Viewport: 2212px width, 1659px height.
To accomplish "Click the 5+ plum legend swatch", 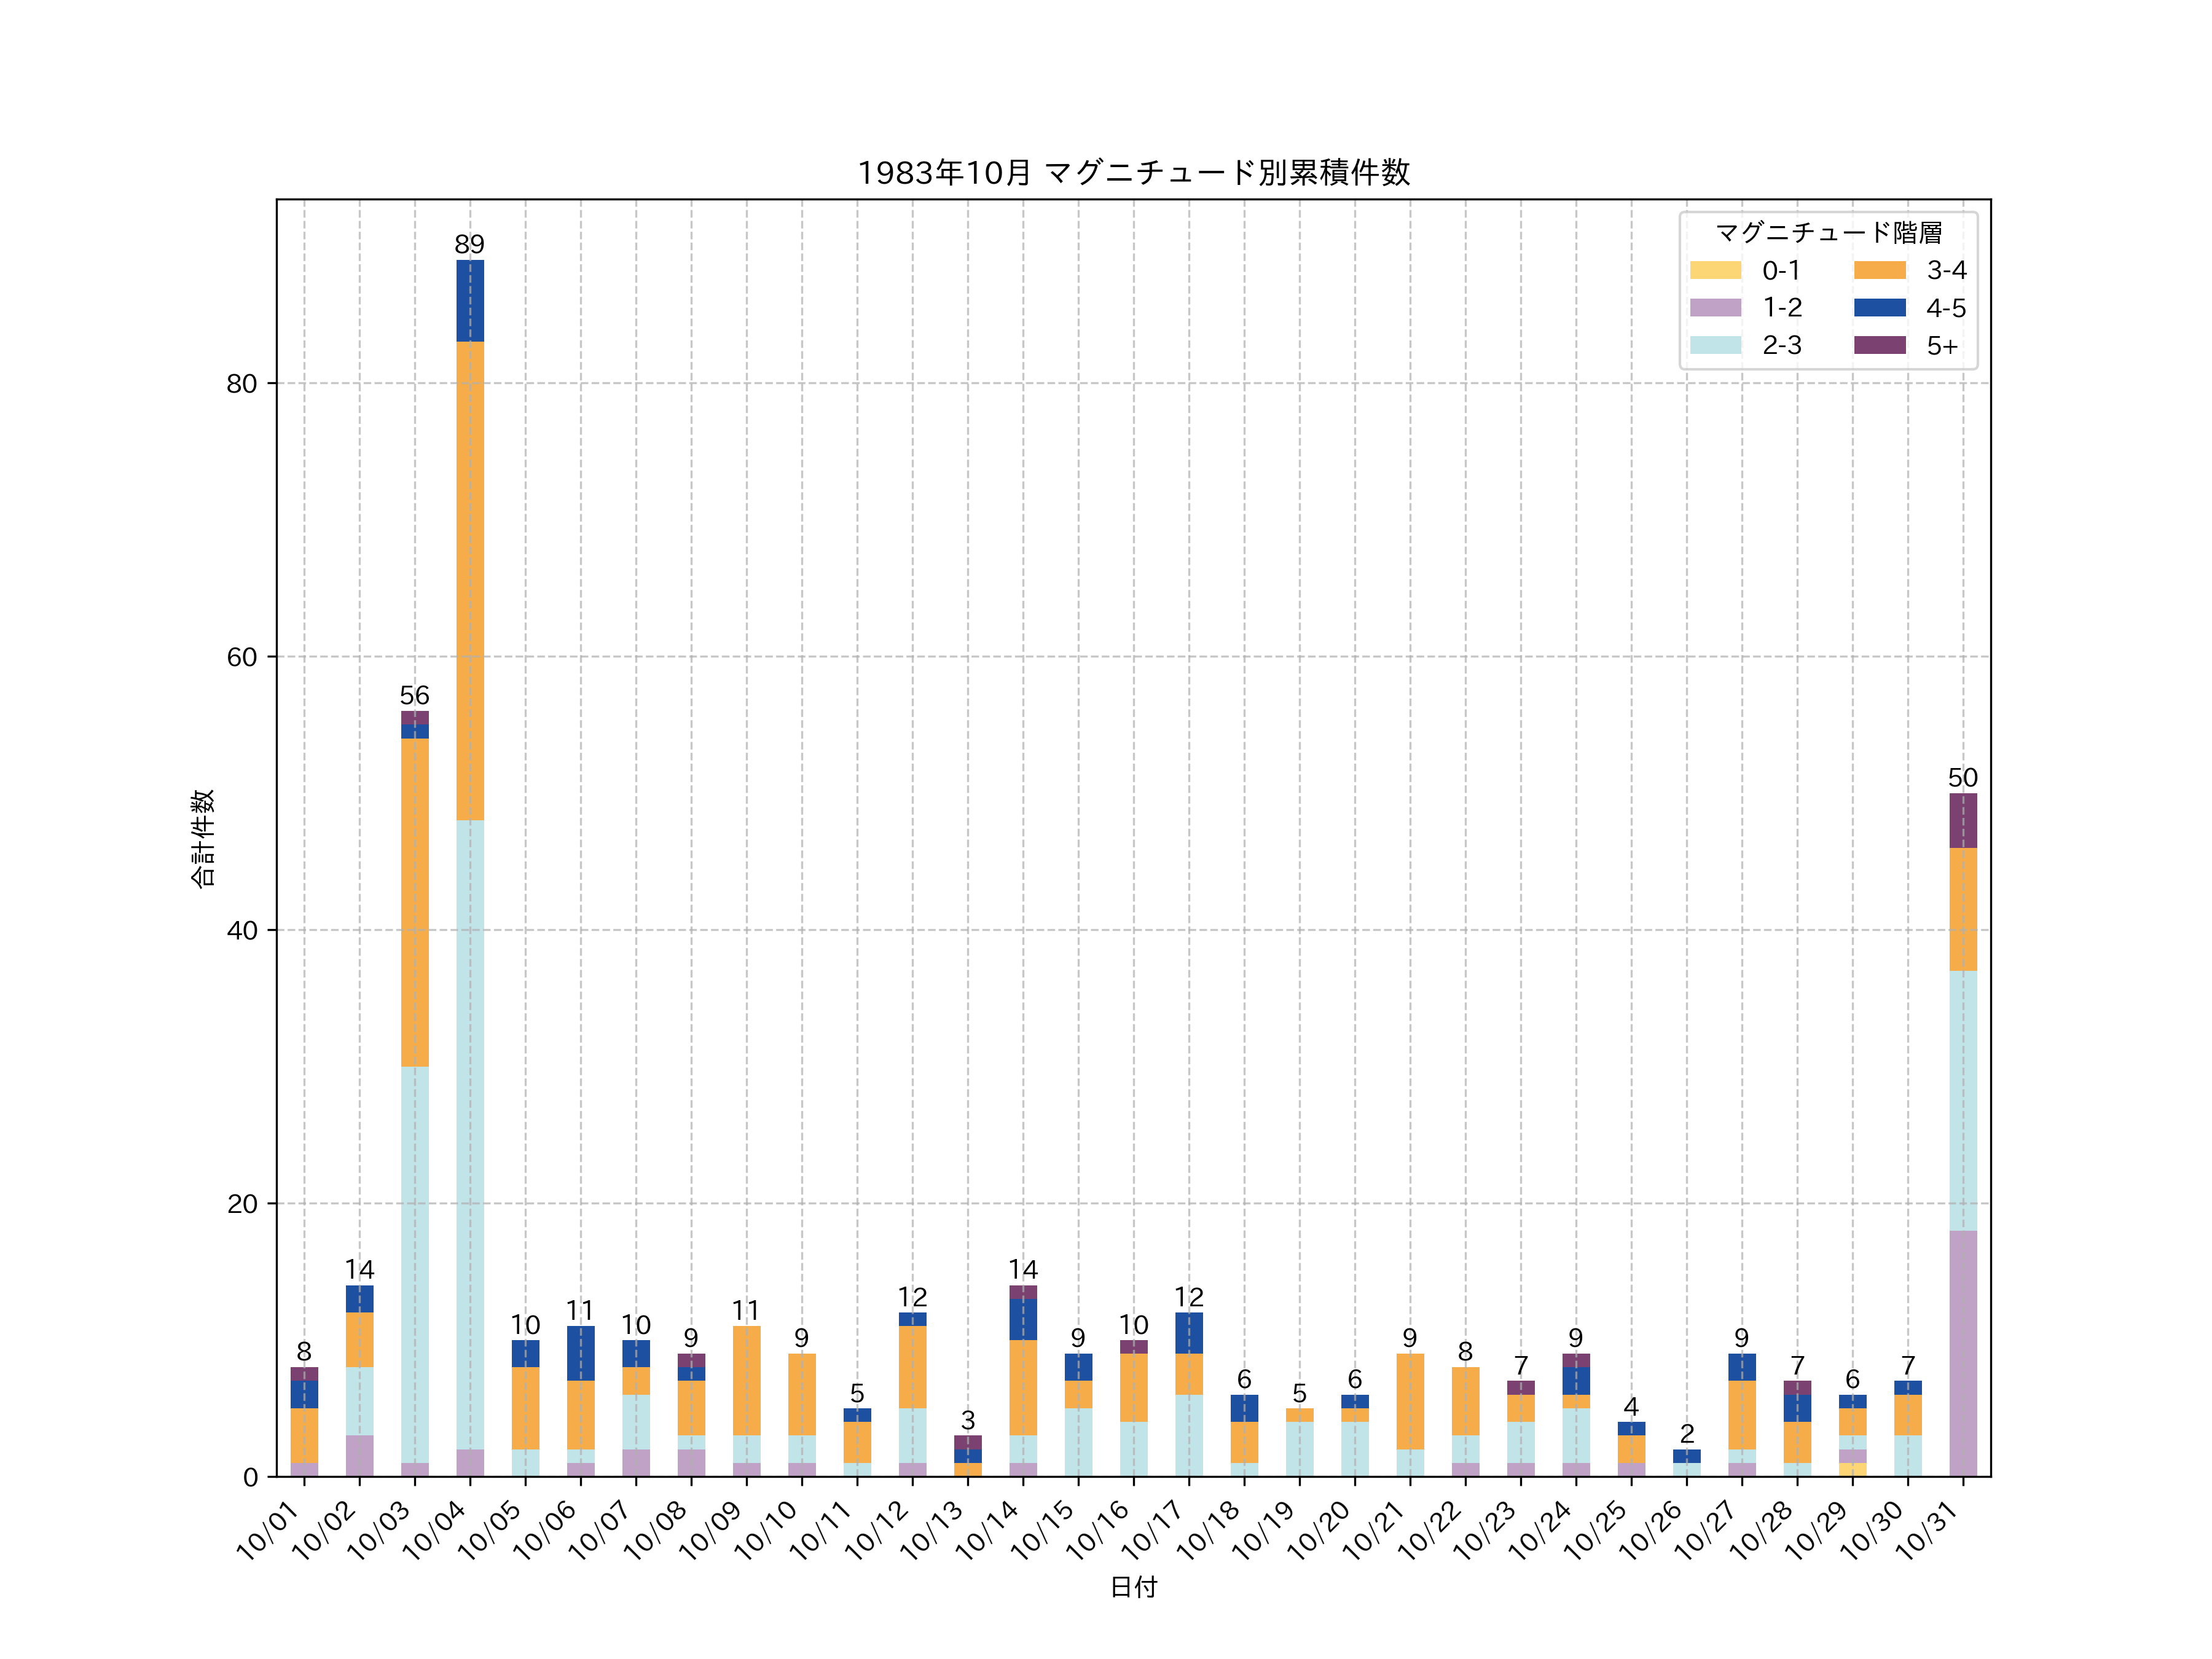I will [1879, 345].
